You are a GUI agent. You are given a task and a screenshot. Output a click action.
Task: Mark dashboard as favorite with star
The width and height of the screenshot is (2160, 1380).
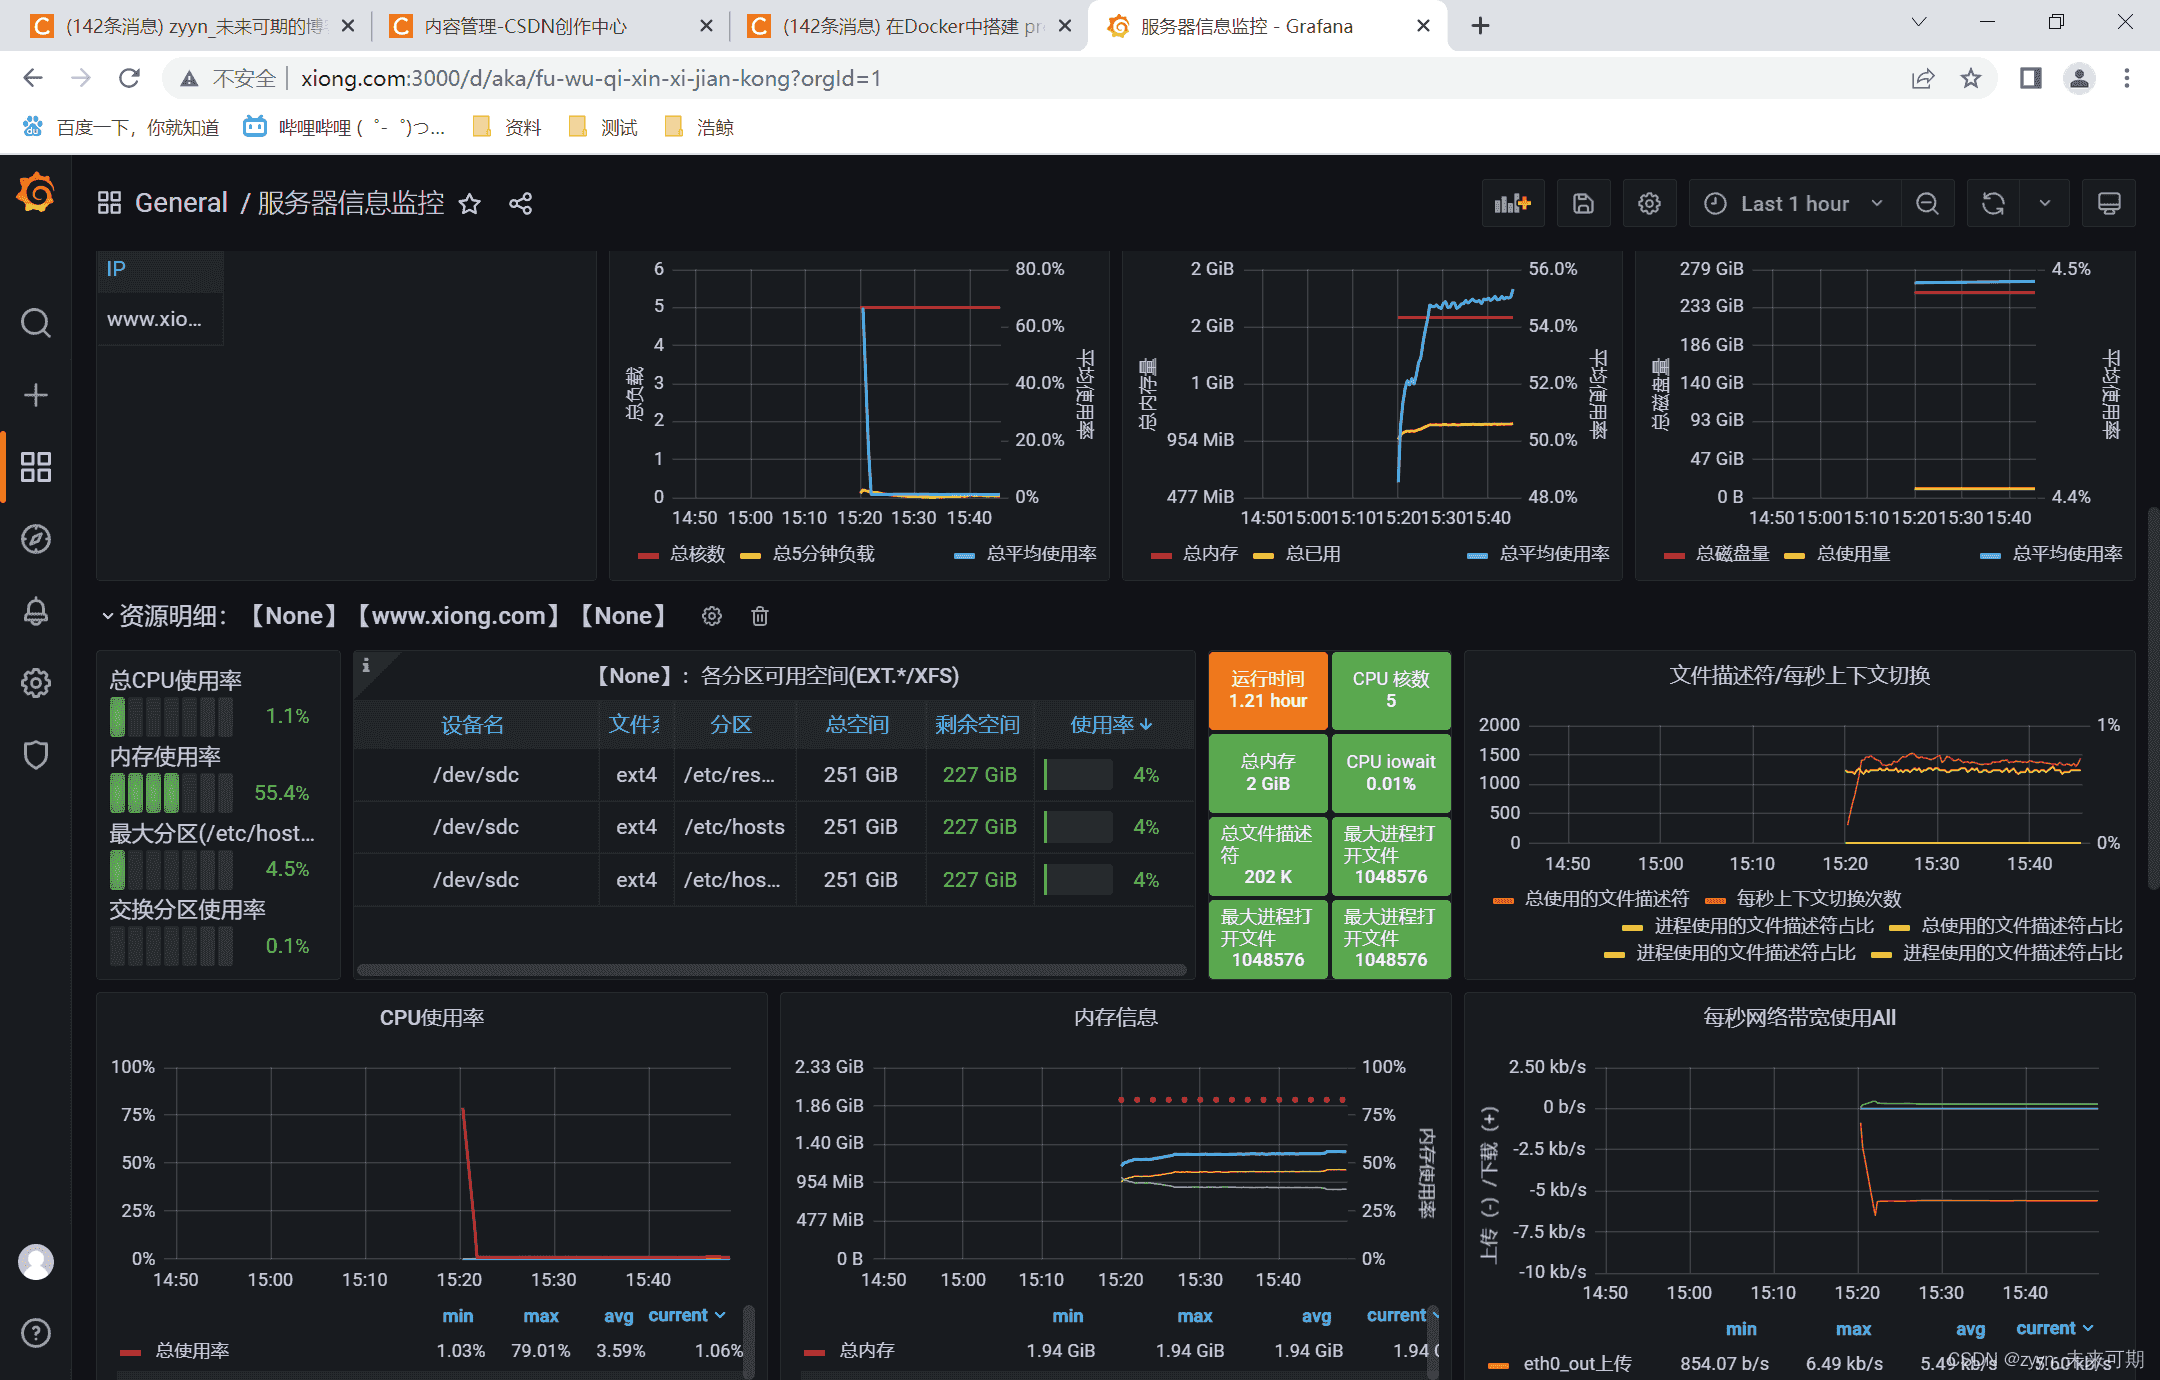click(x=470, y=204)
